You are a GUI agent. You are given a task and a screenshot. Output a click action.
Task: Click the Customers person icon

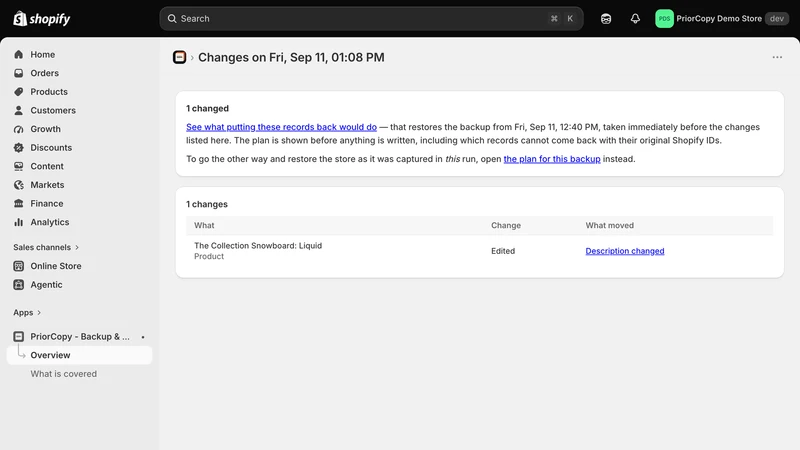coord(19,110)
